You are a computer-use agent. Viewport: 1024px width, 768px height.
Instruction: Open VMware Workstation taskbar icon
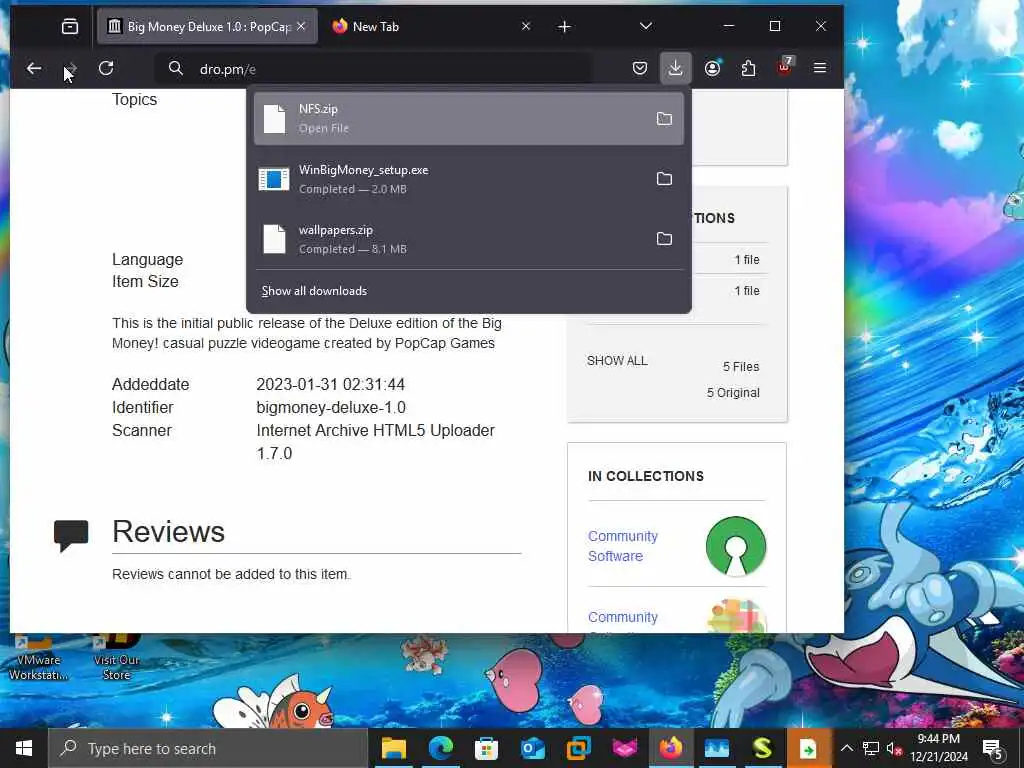point(579,748)
